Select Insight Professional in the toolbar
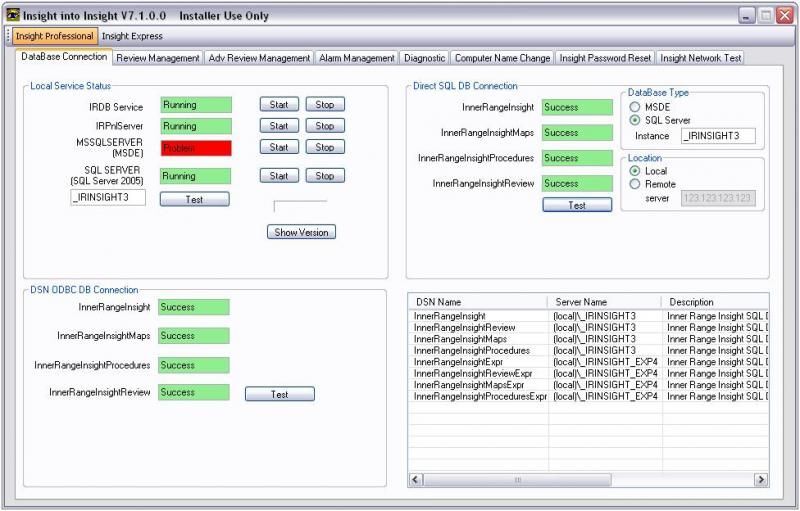Image resolution: width=800 pixels, height=511 pixels. pyautogui.click(x=55, y=36)
